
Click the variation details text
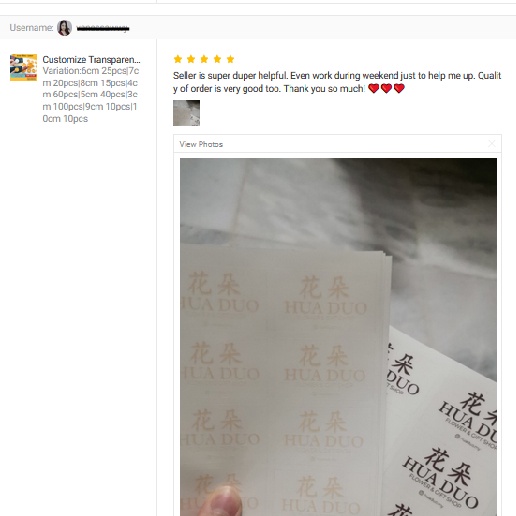pyautogui.click(x=90, y=95)
